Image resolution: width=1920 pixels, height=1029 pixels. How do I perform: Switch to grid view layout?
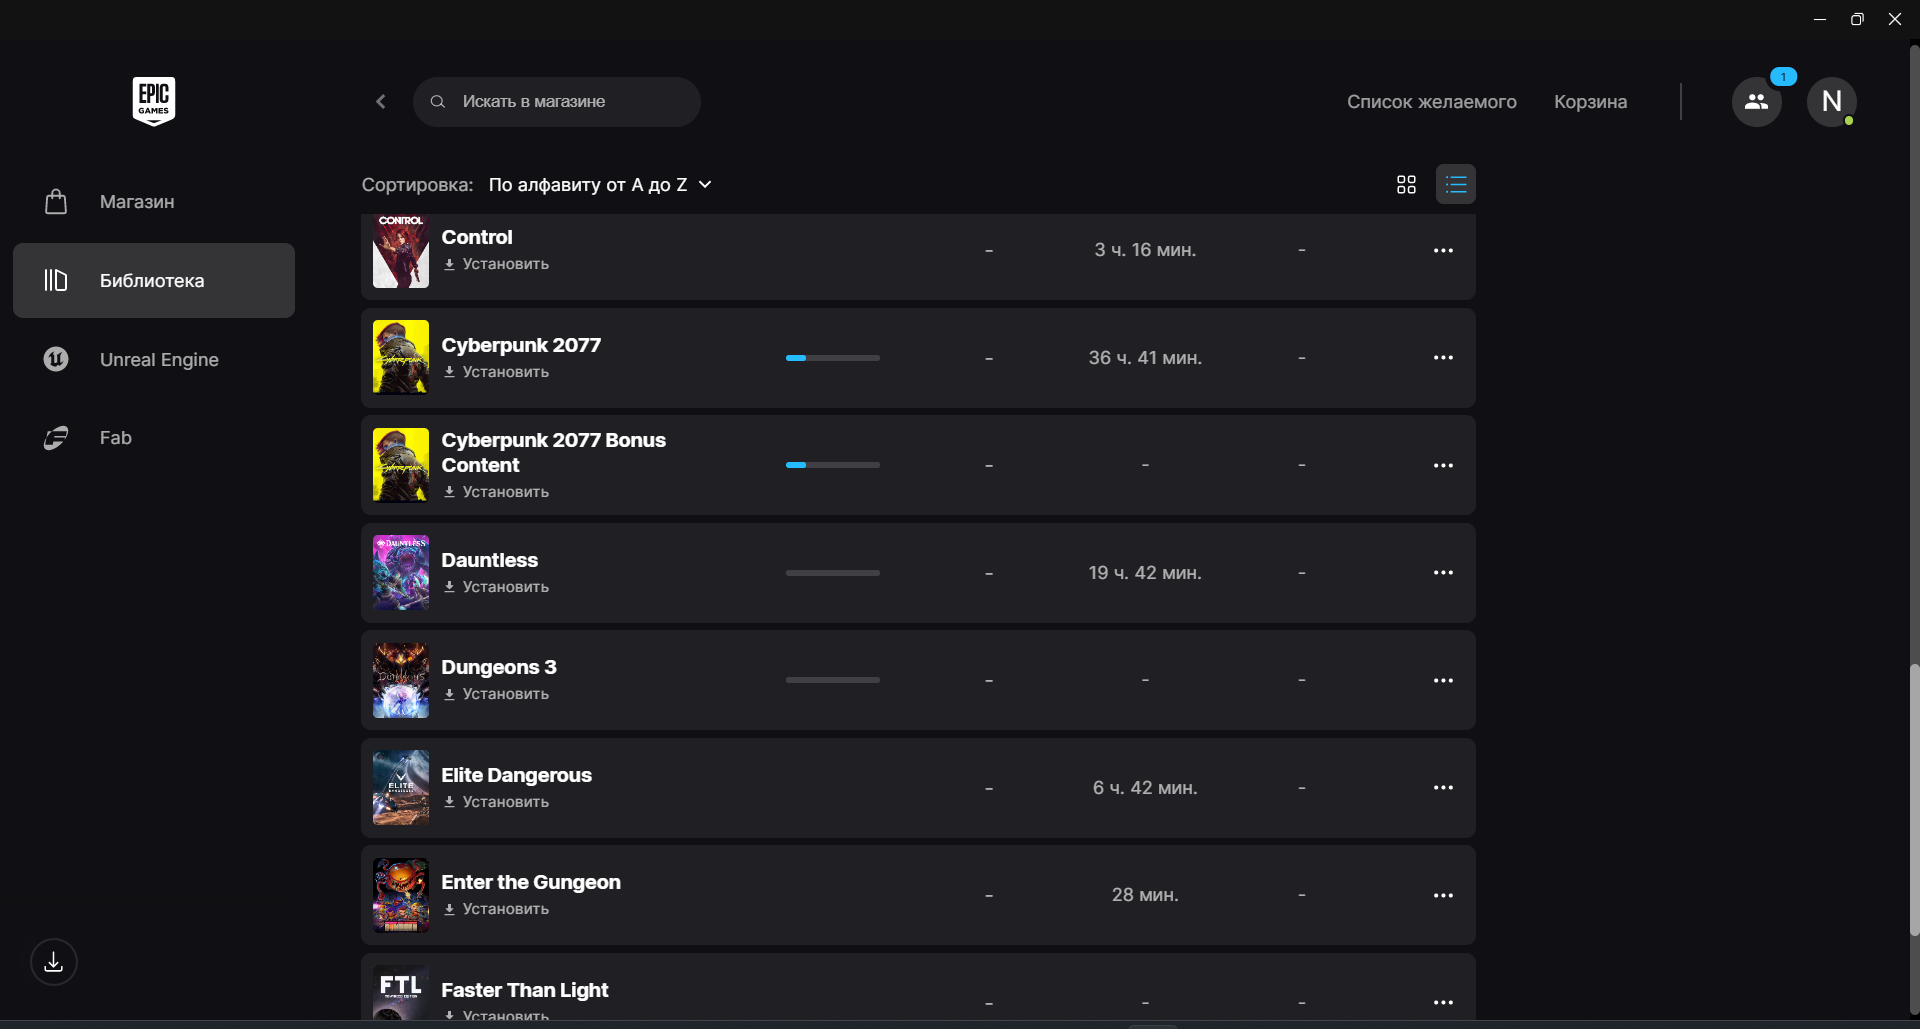pos(1406,185)
